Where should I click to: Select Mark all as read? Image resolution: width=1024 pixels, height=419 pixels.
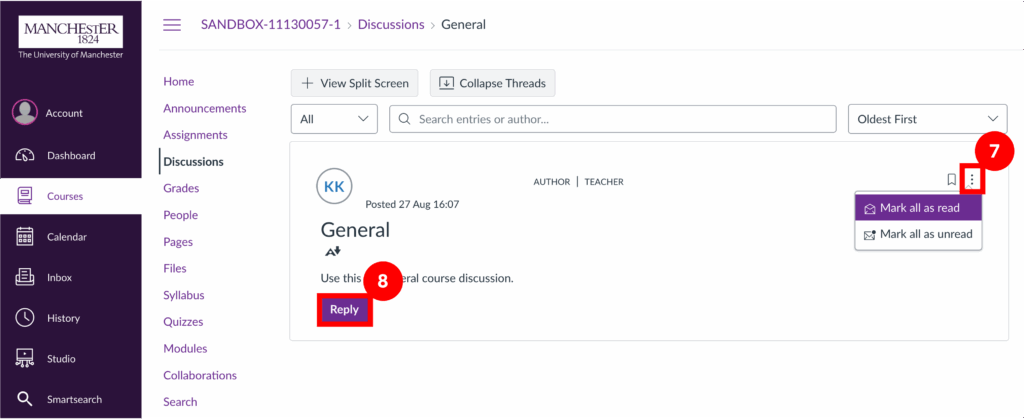(x=919, y=208)
